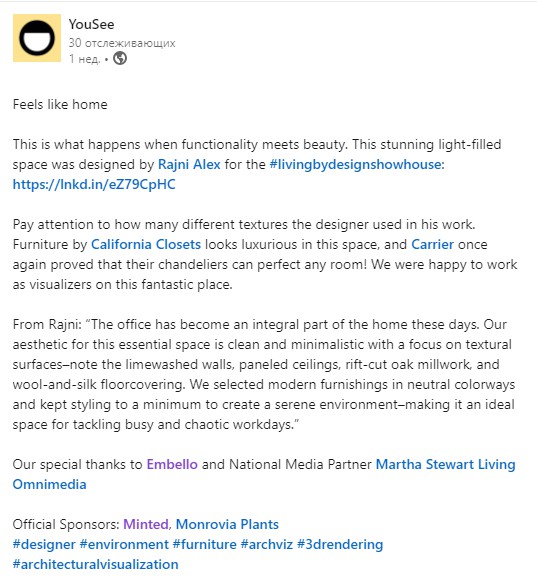Select the #architecturalvisualization hashtag

(96, 564)
